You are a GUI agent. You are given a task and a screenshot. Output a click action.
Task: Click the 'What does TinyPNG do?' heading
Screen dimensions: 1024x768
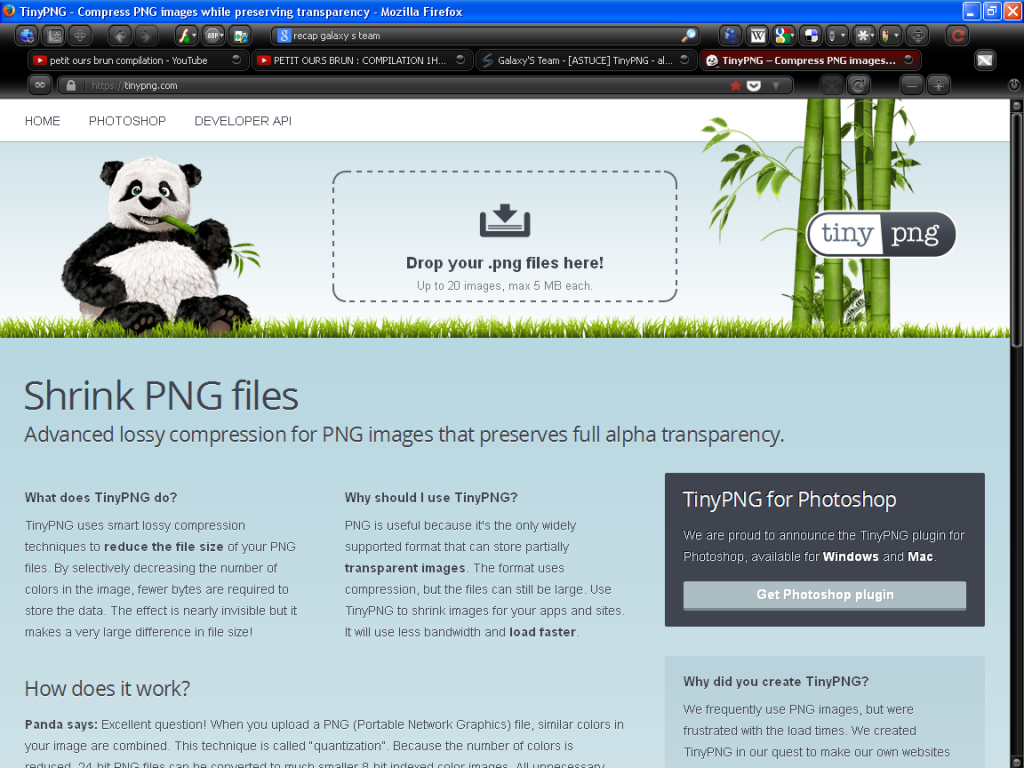click(x=101, y=498)
